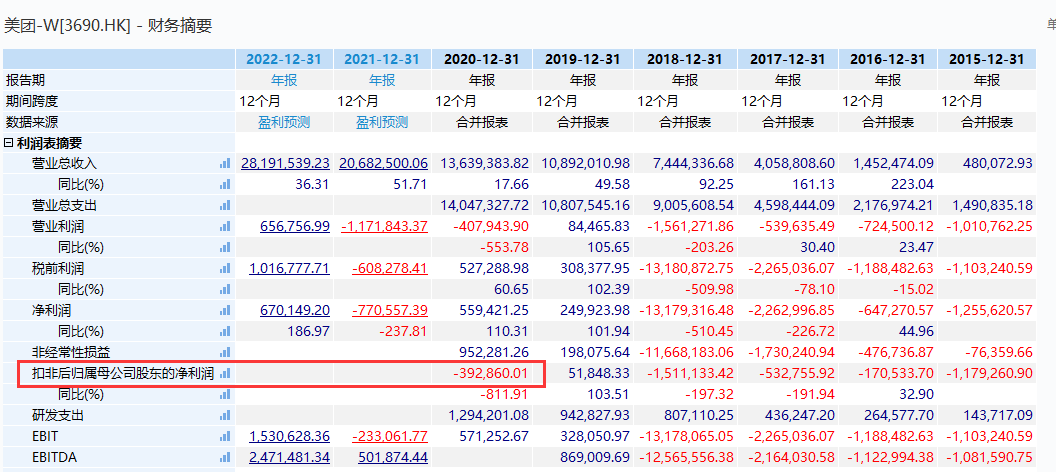Select 2015 营业总收入 value 480,072.93
Viewport: 1056px width, 472px height.
click(998, 164)
